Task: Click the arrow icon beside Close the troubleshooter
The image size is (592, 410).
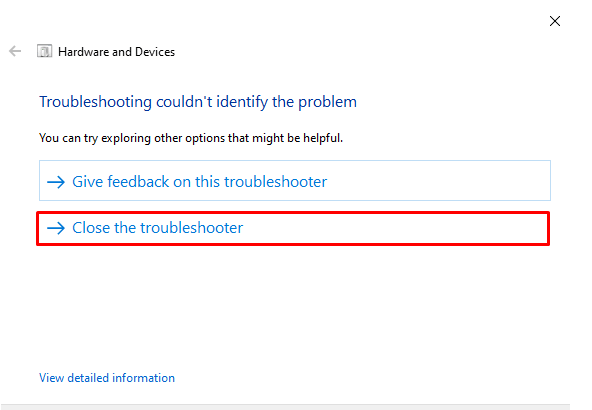Action: coord(56,228)
